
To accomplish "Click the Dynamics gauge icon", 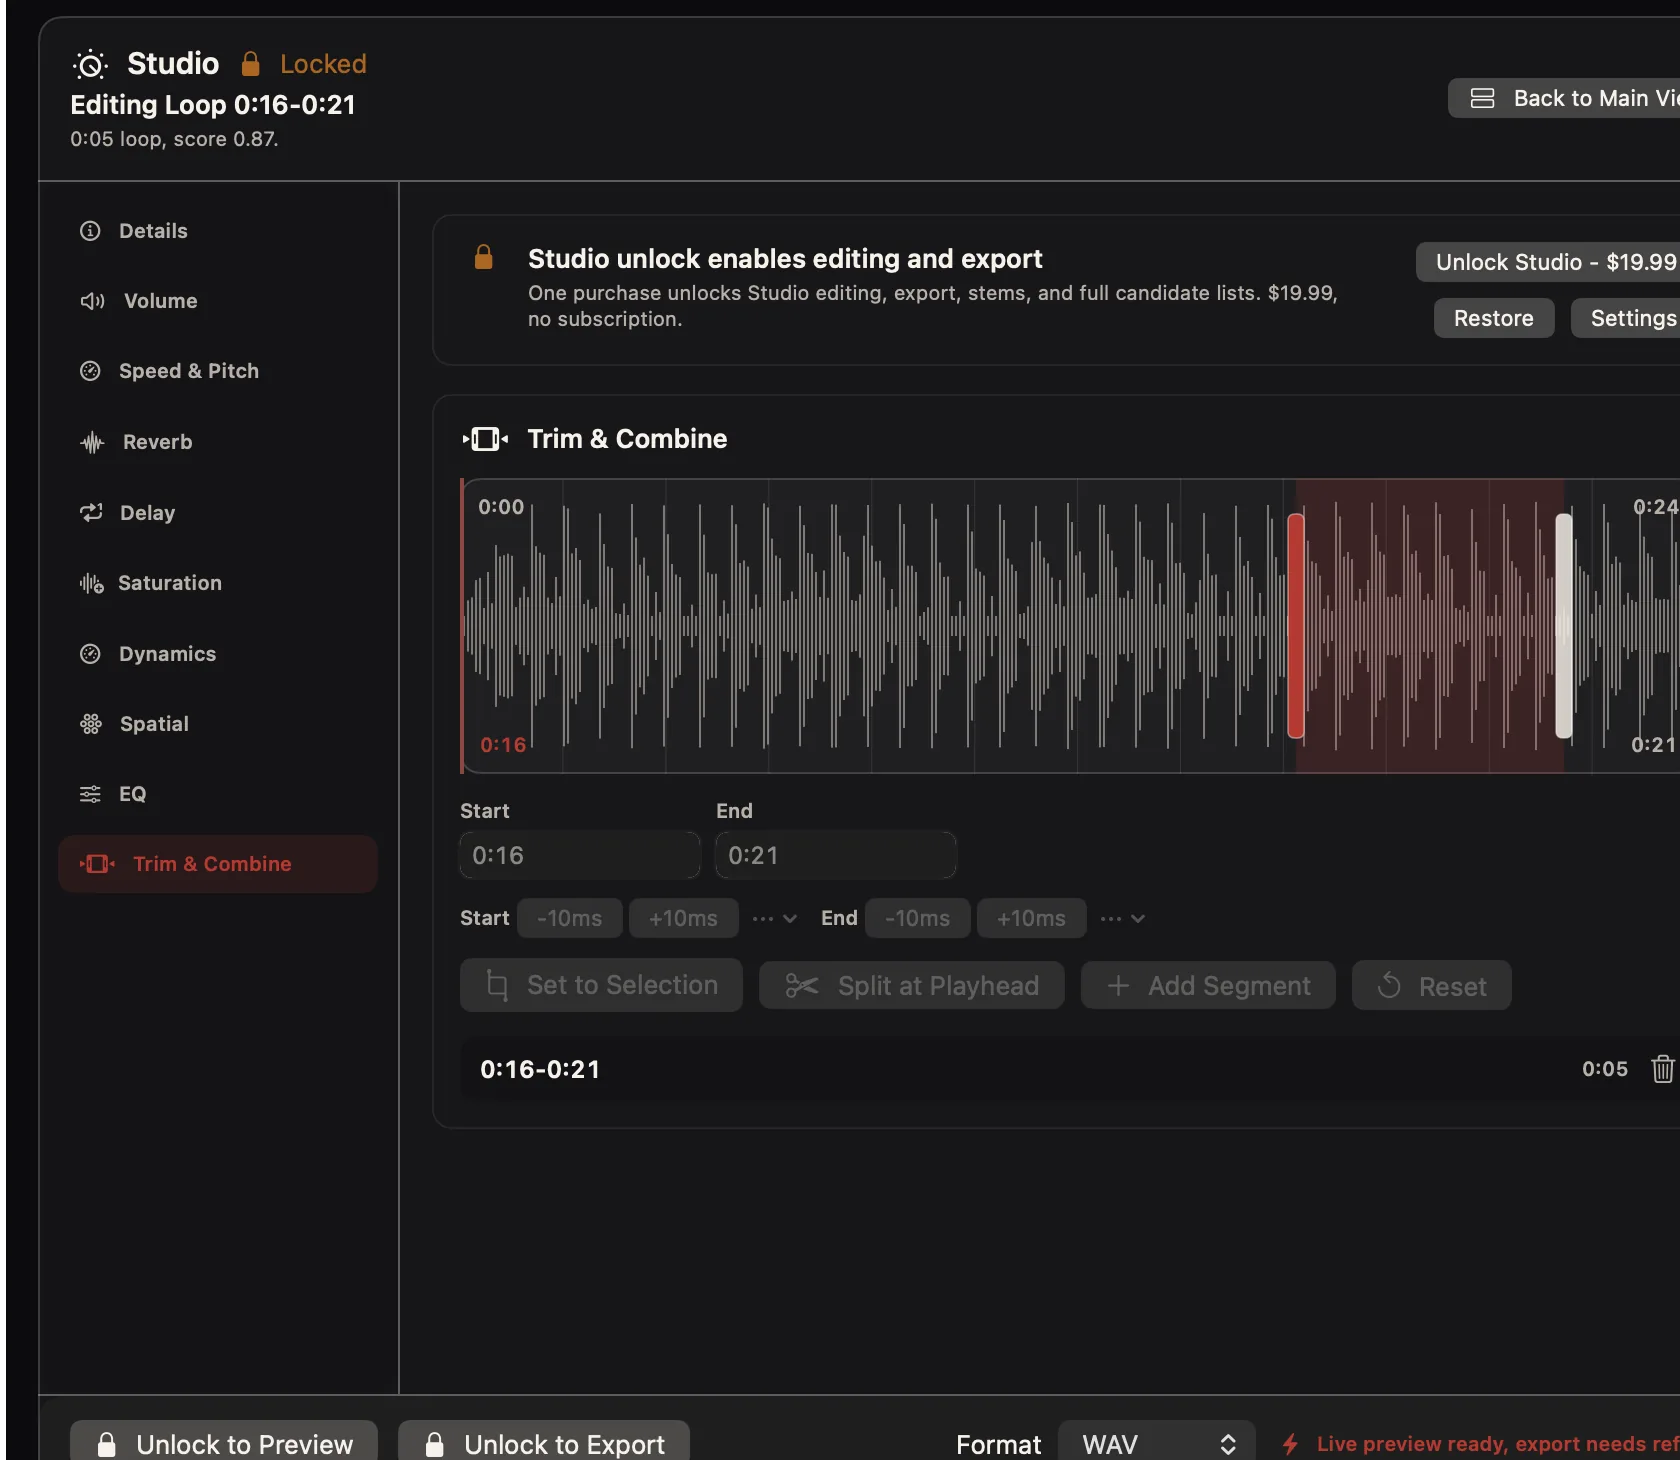I will pyautogui.click(x=90, y=654).
